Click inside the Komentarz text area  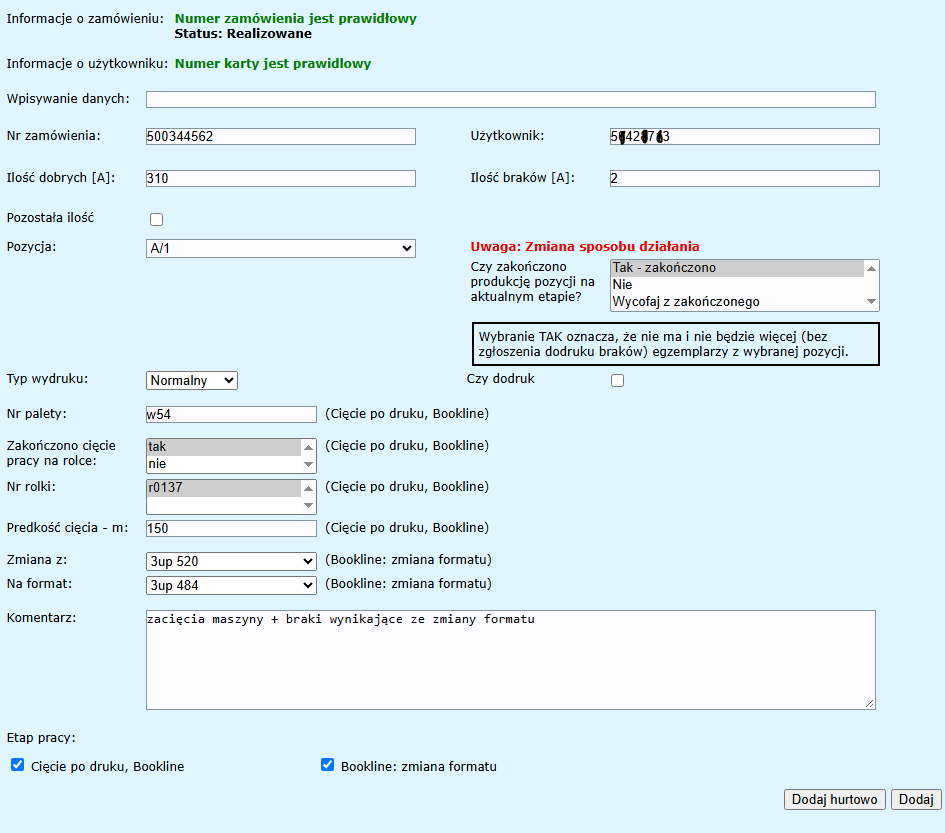click(x=510, y=660)
